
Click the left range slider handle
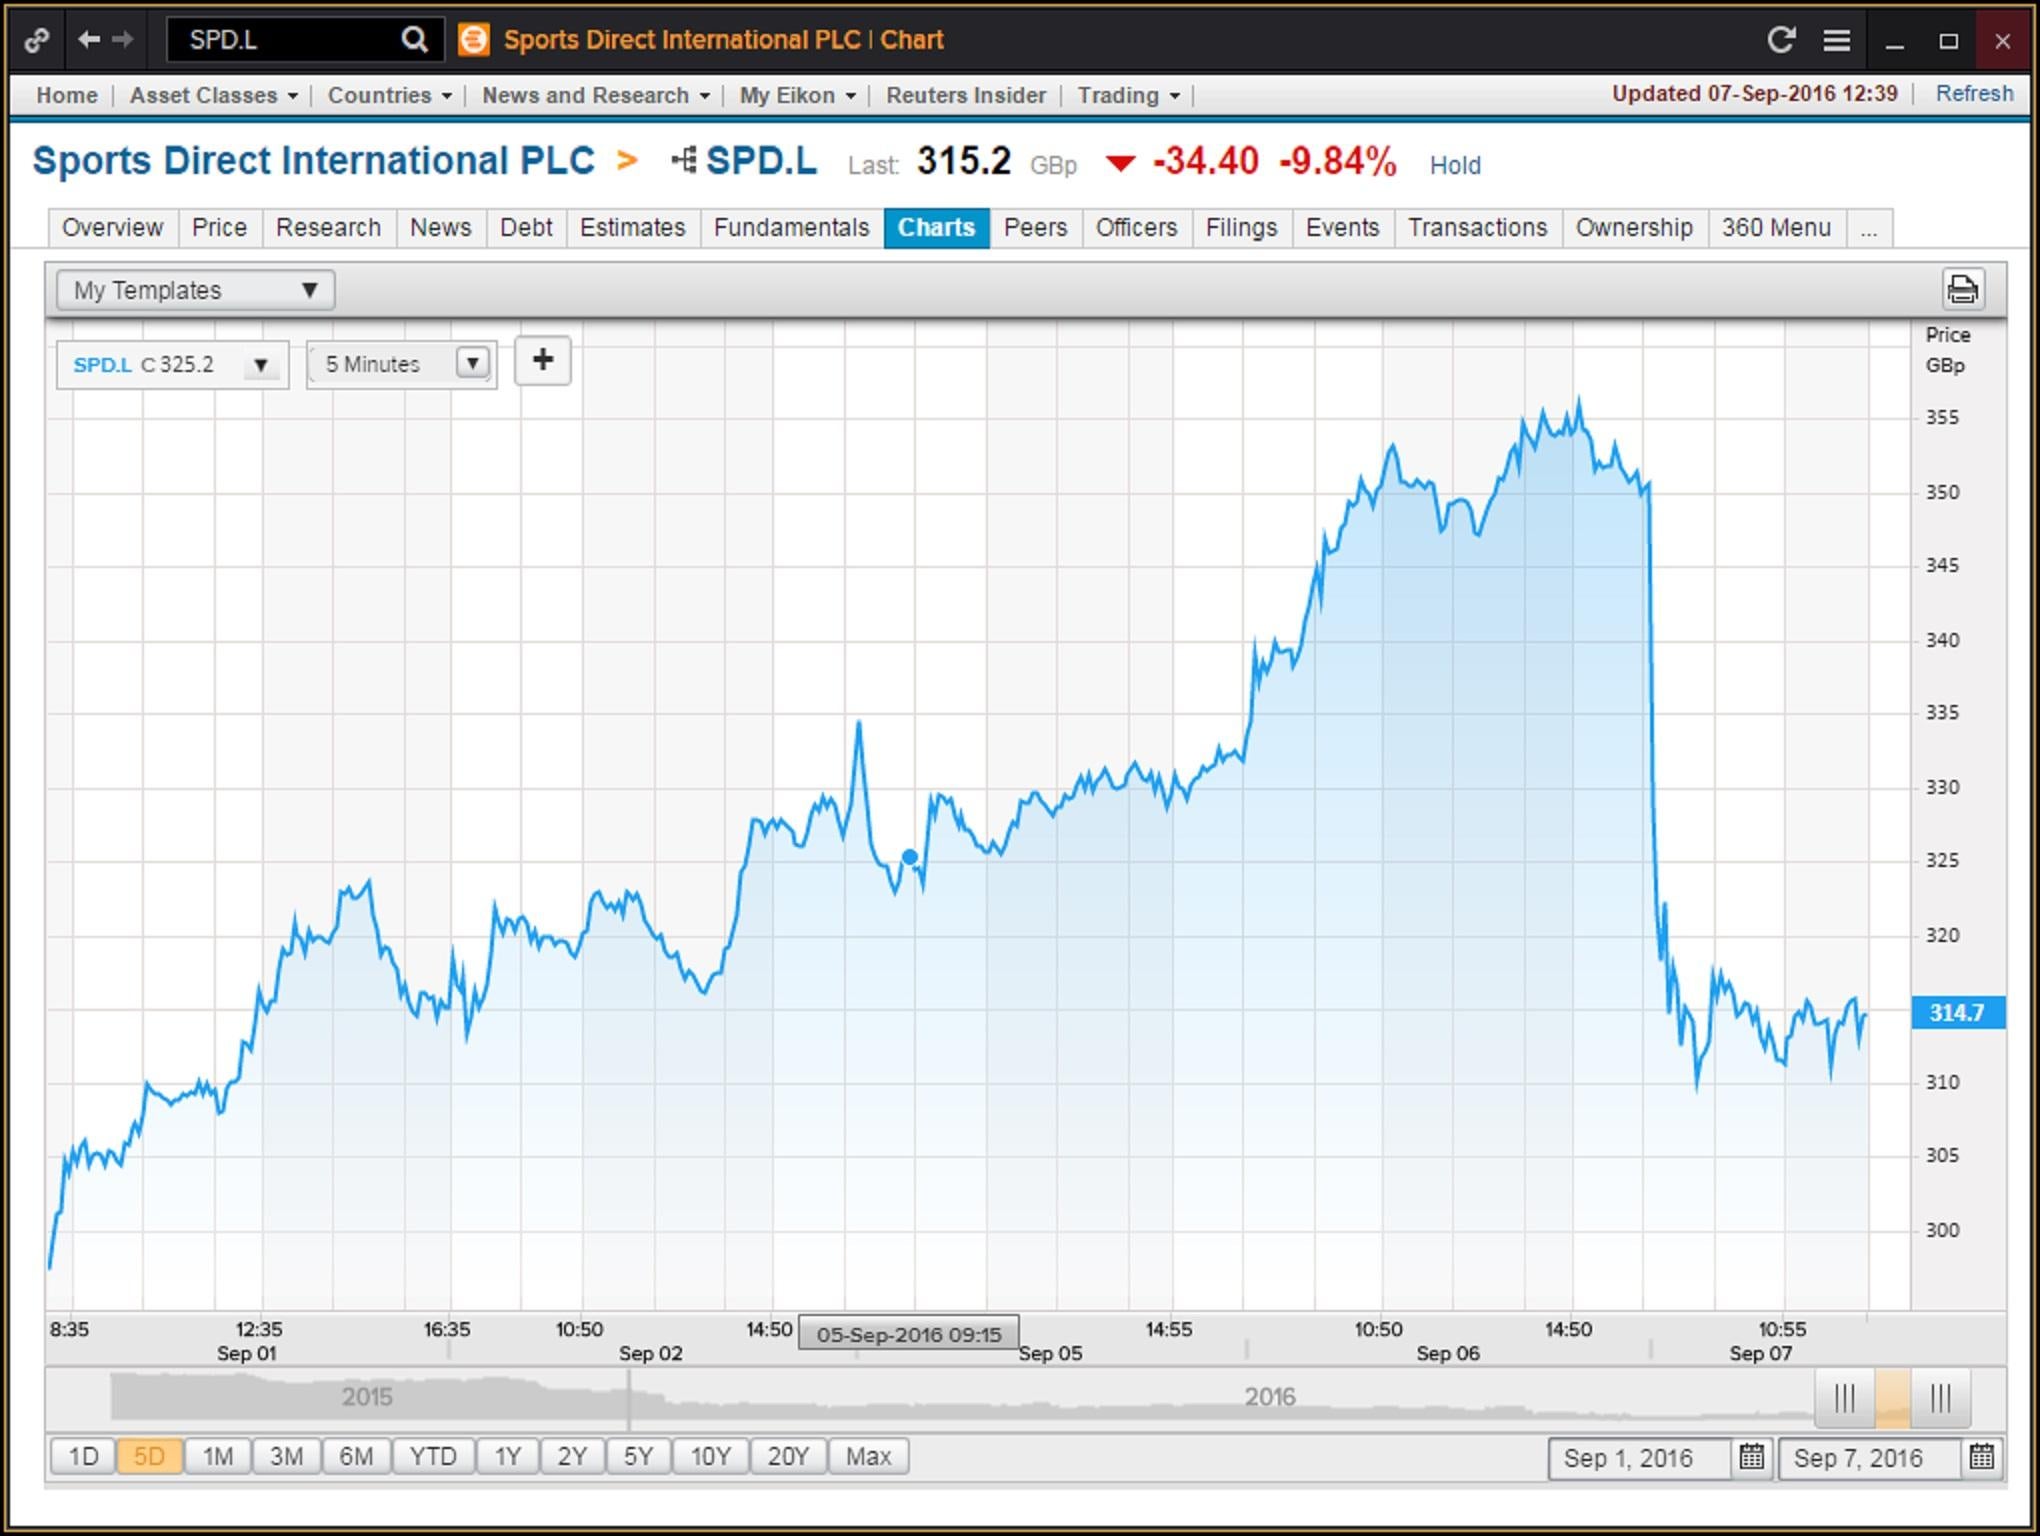[x=1845, y=1397]
